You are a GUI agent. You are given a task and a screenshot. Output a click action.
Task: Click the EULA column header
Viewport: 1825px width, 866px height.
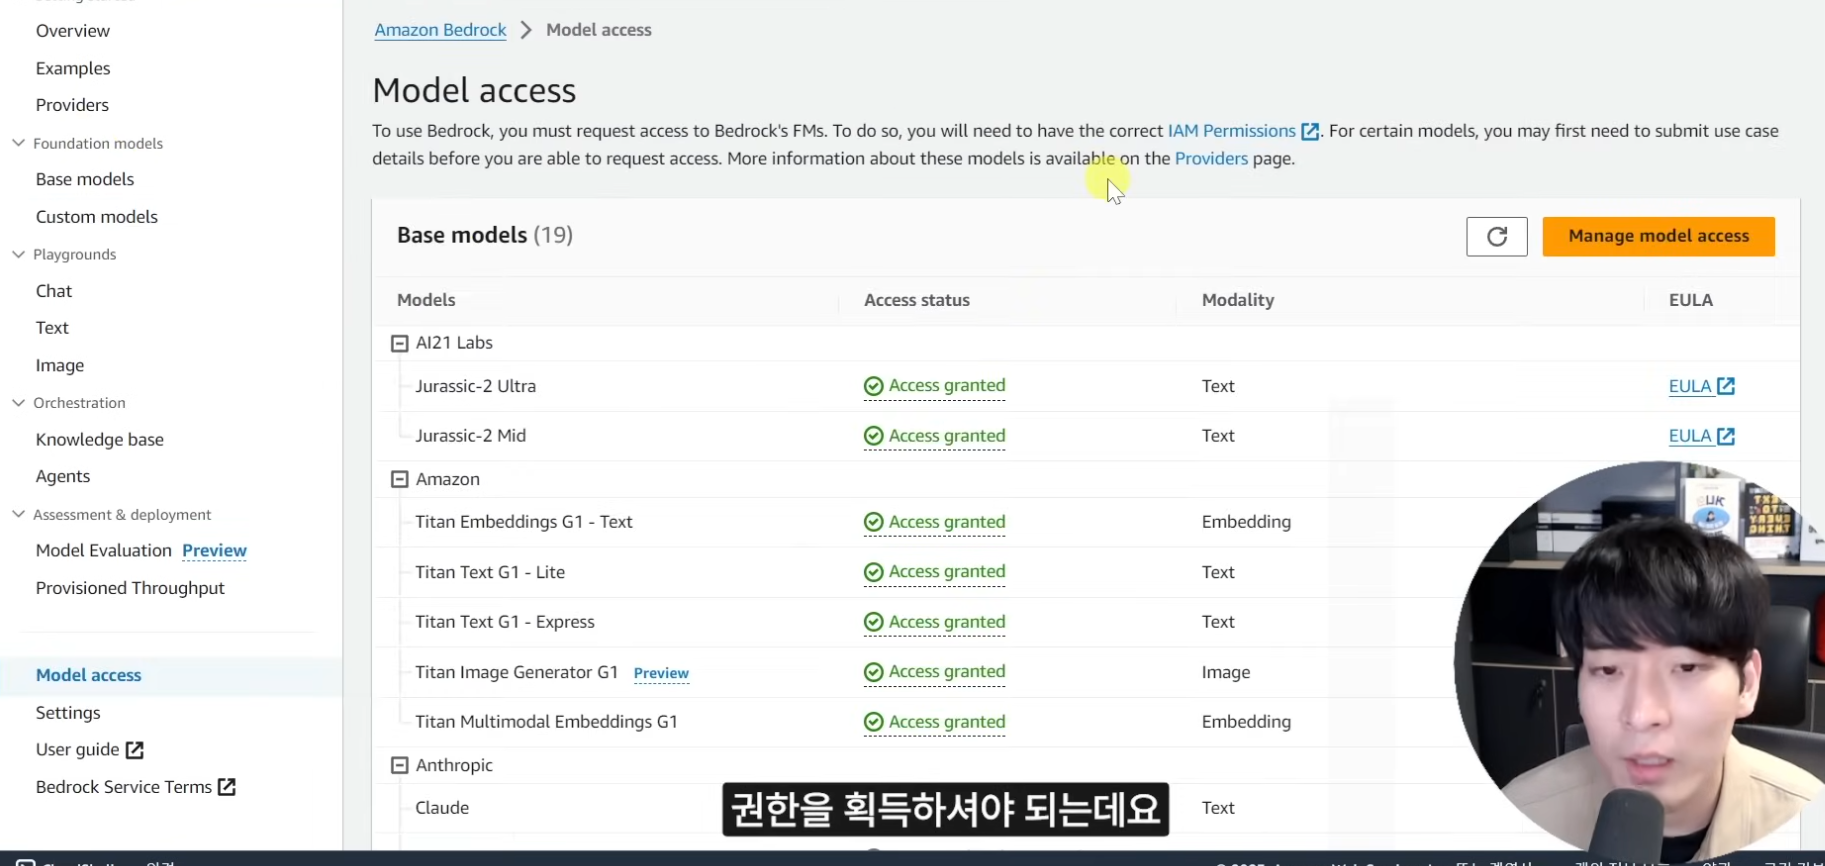tap(1691, 300)
